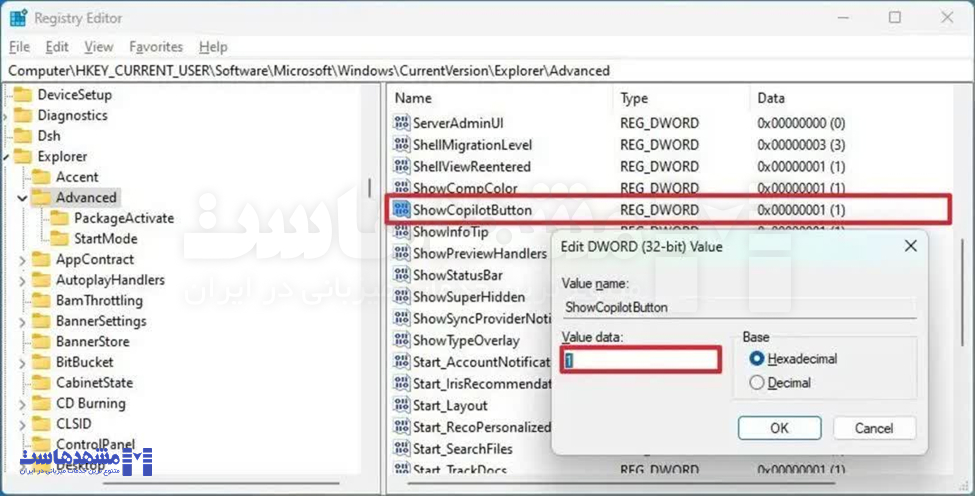The height and width of the screenshot is (496, 975).
Task: Click the Start_Layout DWORD icon
Action: point(402,405)
